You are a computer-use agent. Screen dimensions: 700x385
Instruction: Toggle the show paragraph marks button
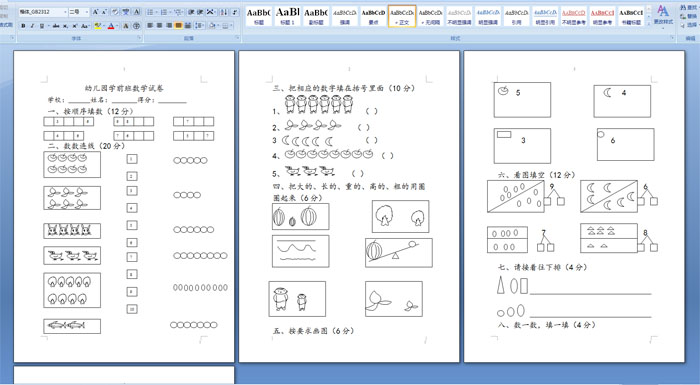click(x=235, y=12)
